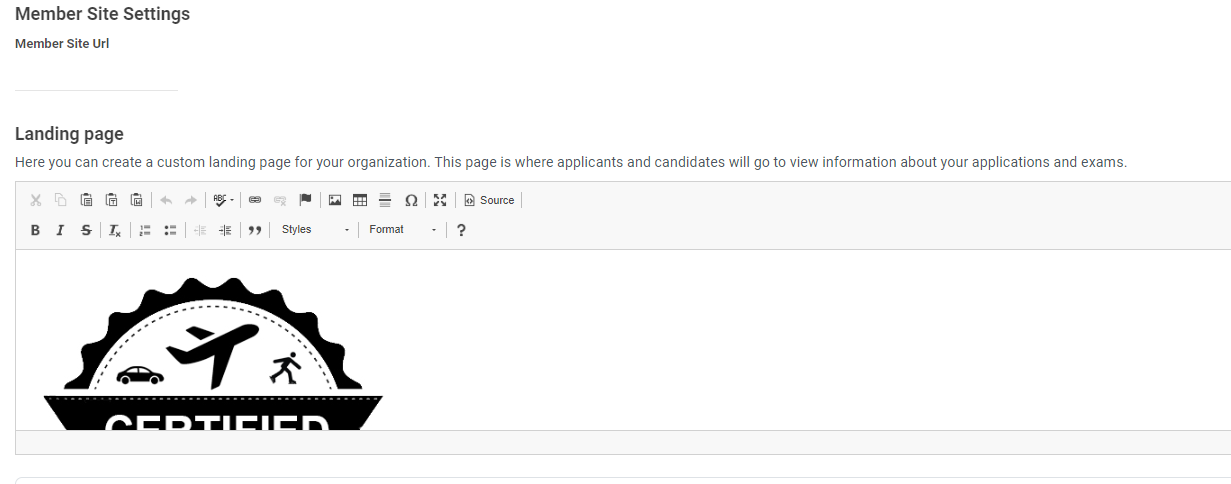Insert a horizontal line
The width and height of the screenshot is (1231, 484).
pos(385,200)
